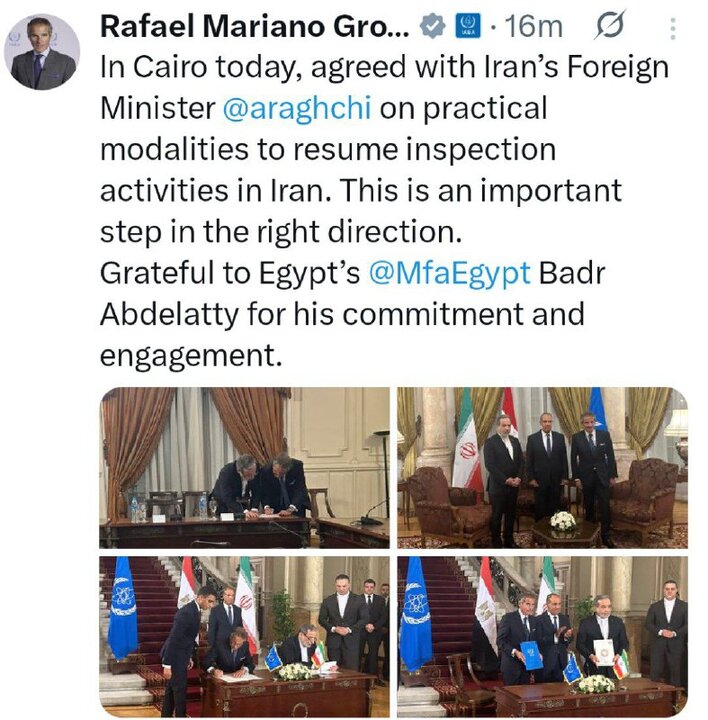The height and width of the screenshot is (720, 708).
Task: Open the bottom-right photo showing signed documents
Action: click(542, 636)
